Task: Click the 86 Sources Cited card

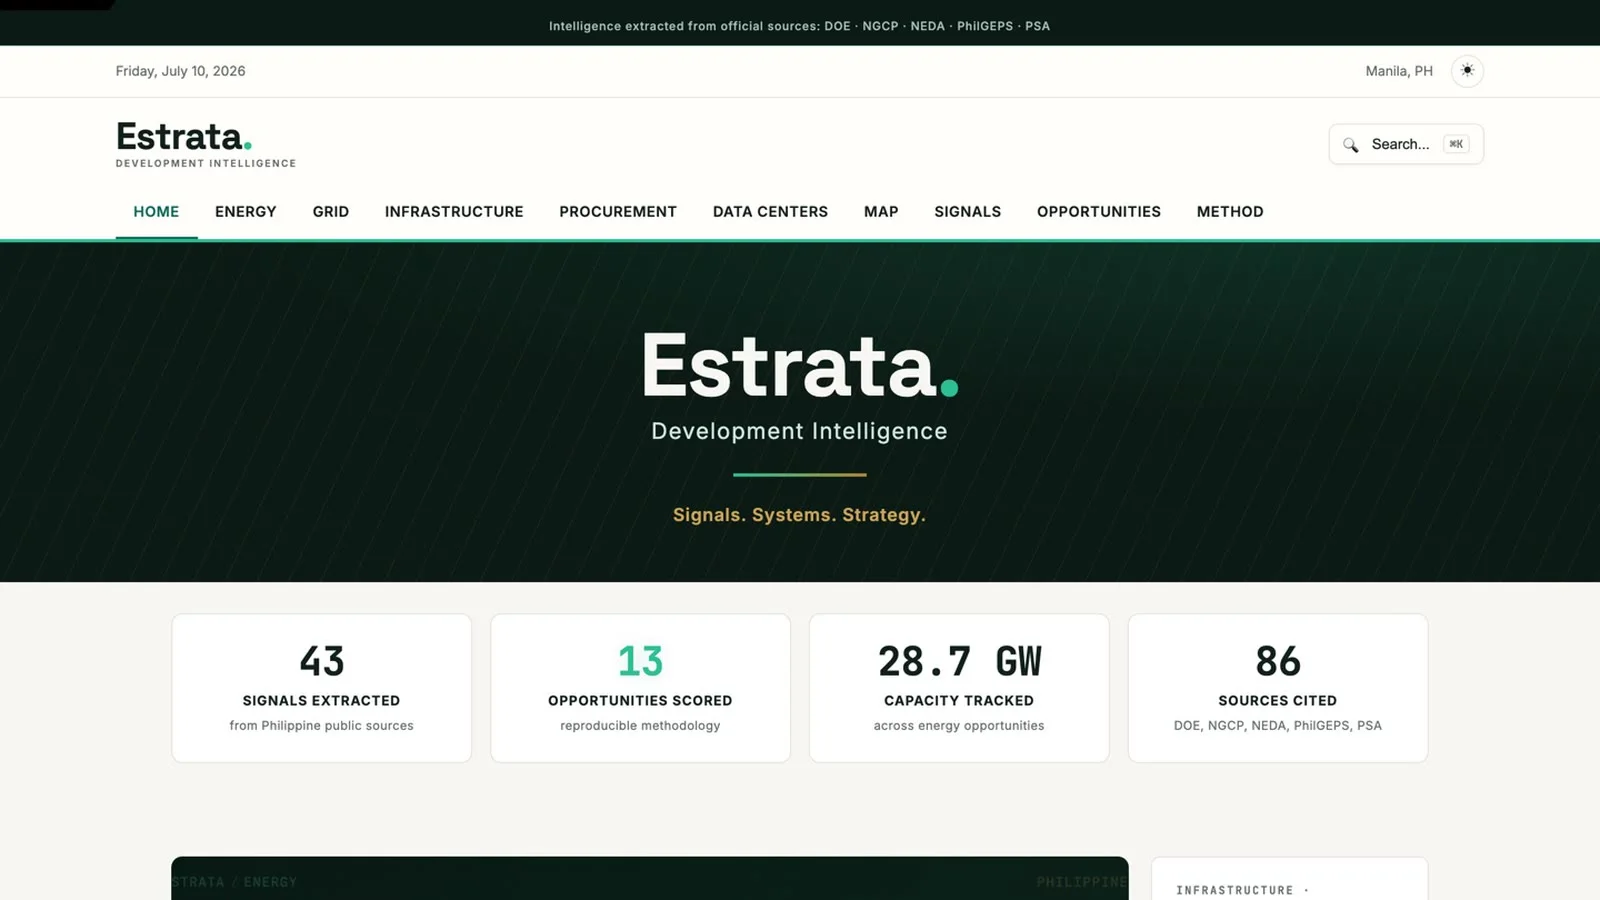Action: (x=1278, y=688)
